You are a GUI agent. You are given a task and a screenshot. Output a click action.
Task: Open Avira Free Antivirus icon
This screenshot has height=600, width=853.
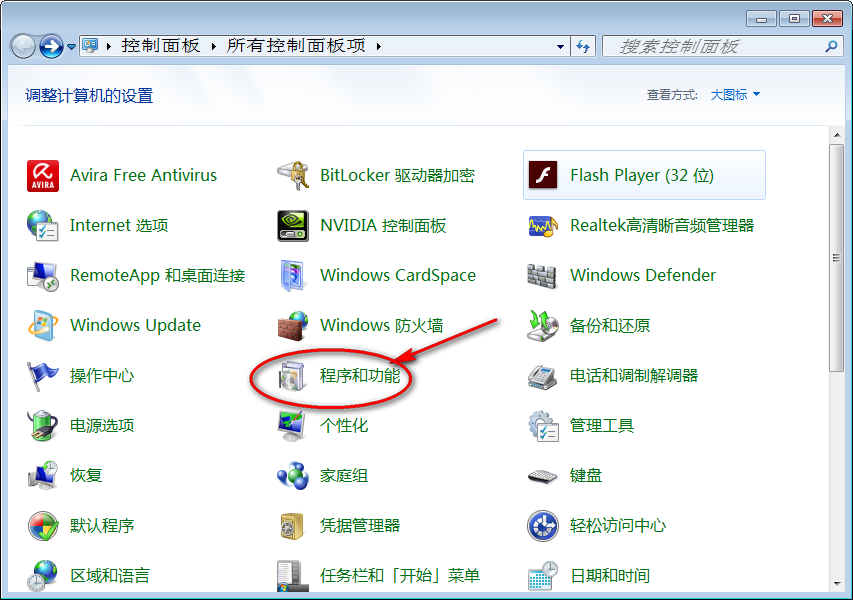tap(43, 176)
